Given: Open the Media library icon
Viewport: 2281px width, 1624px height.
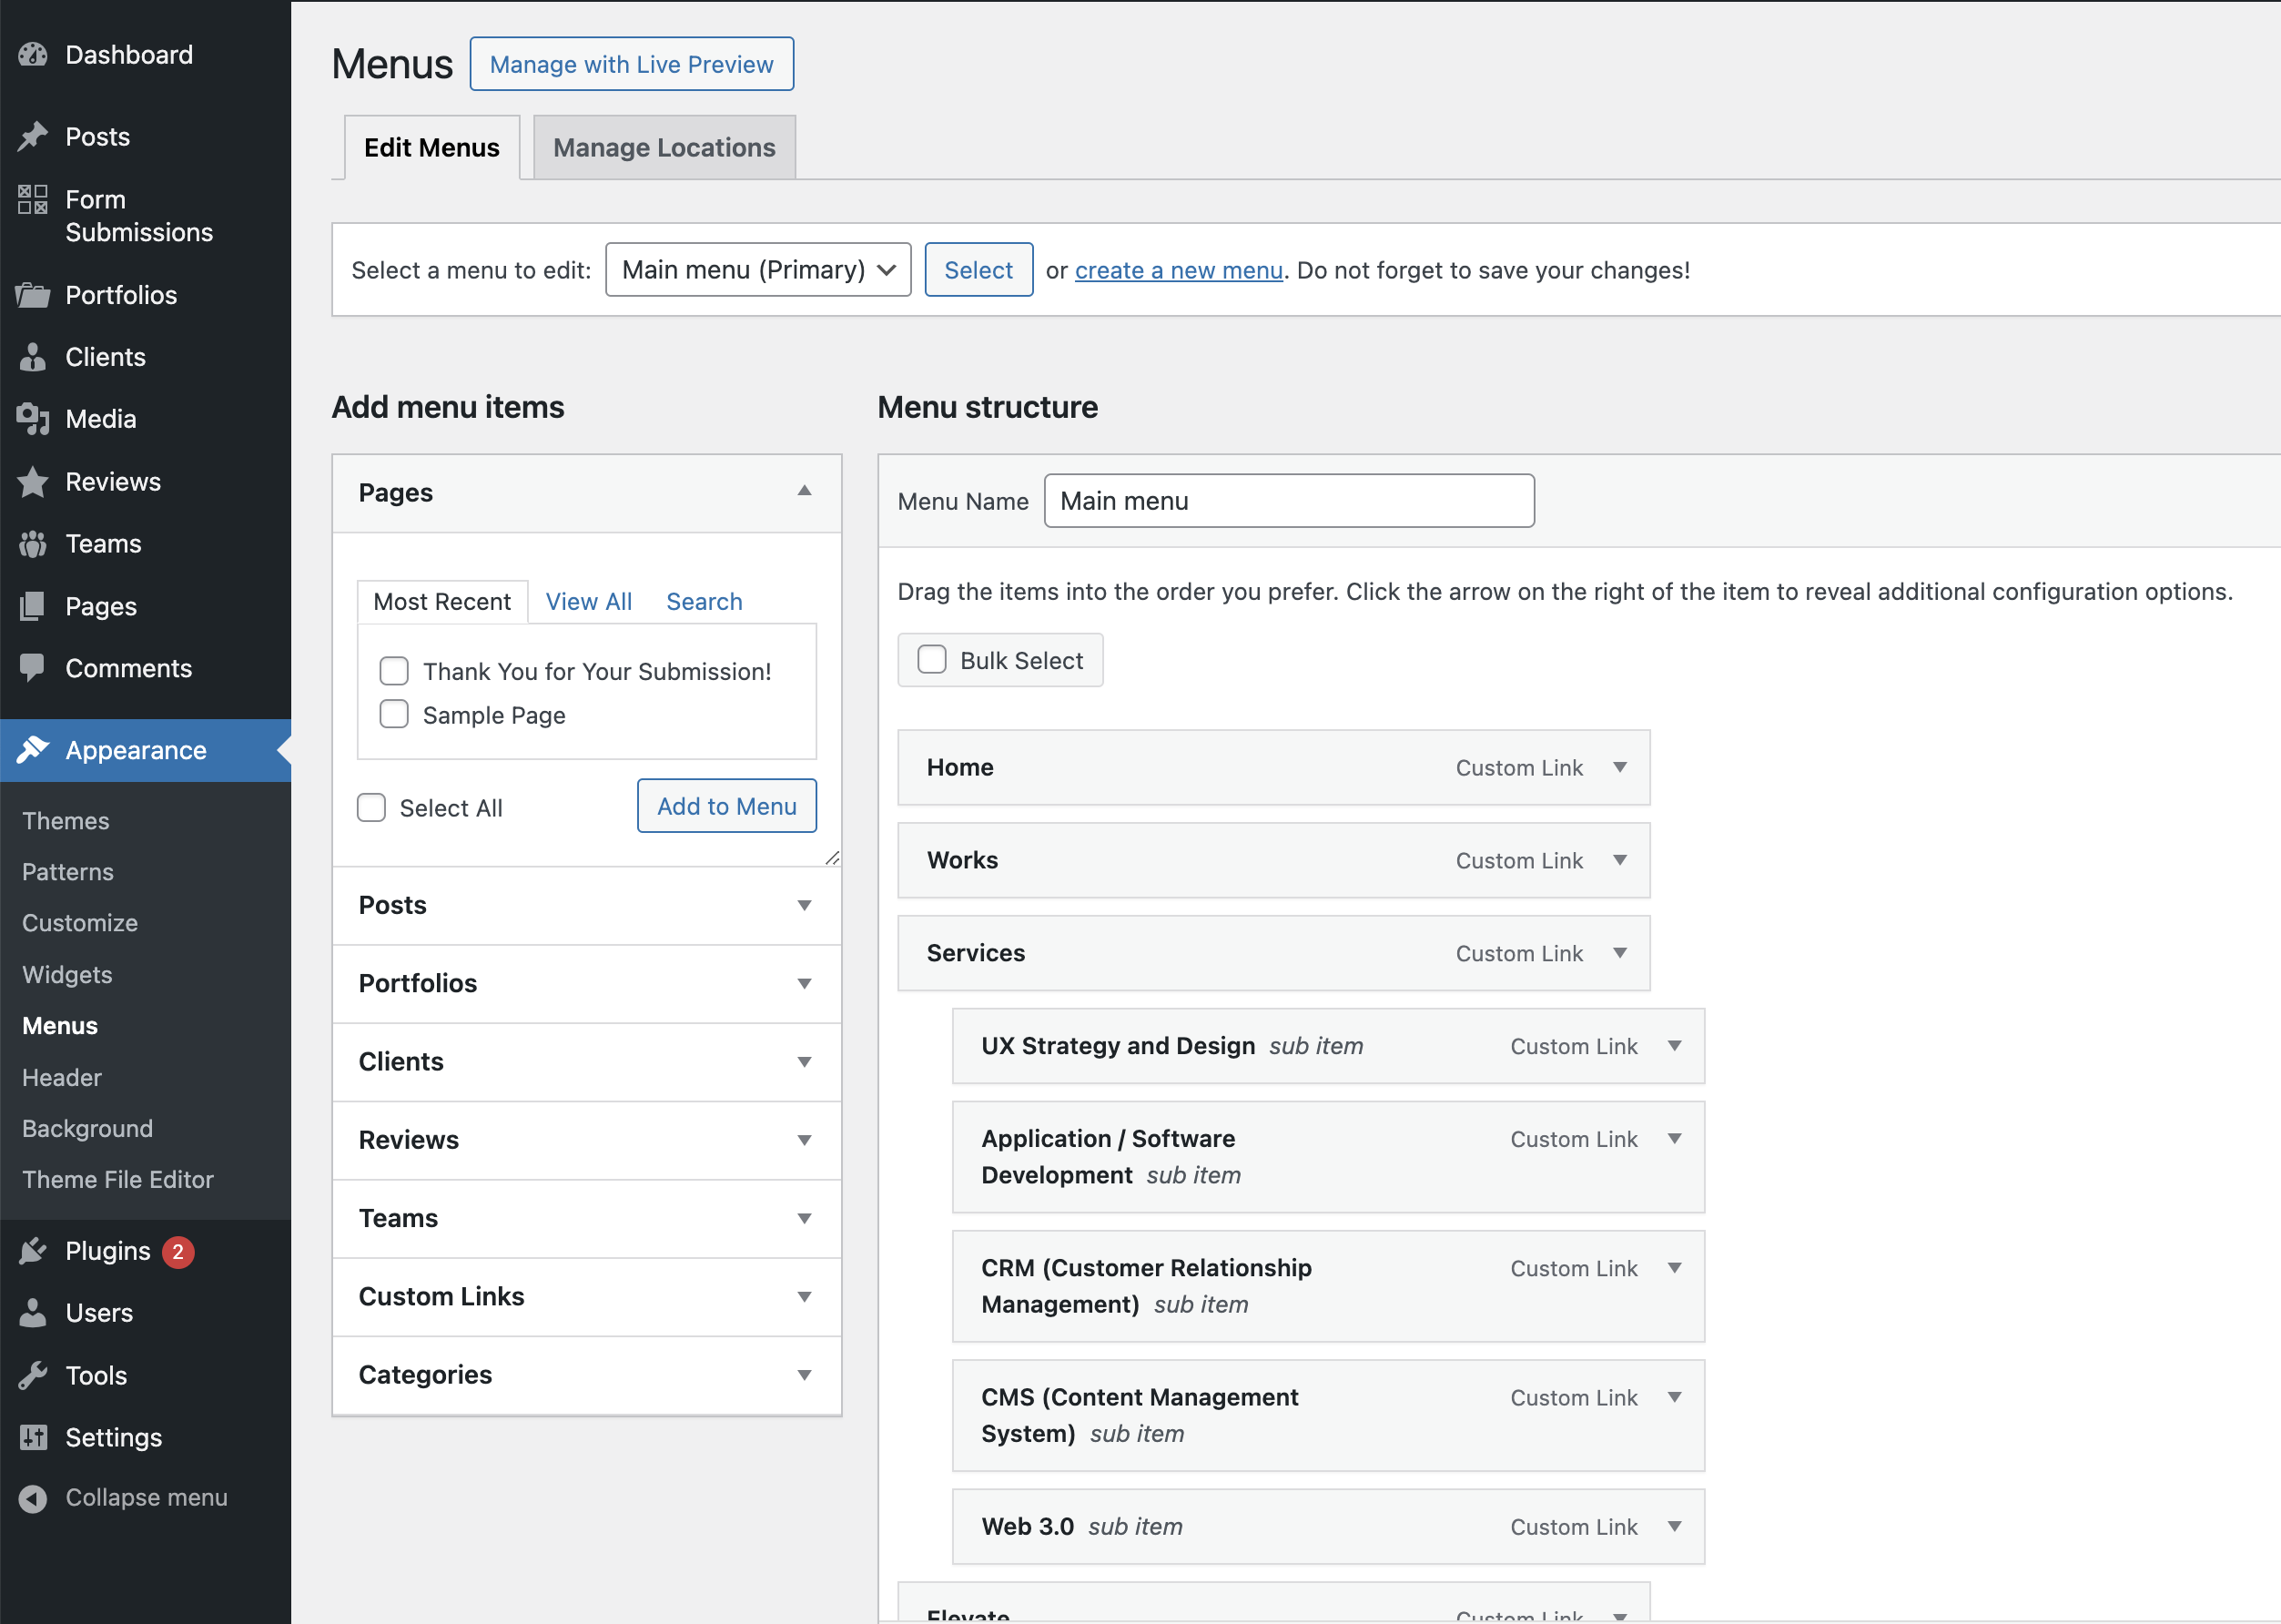Looking at the screenshot, I should click(33, 419).
